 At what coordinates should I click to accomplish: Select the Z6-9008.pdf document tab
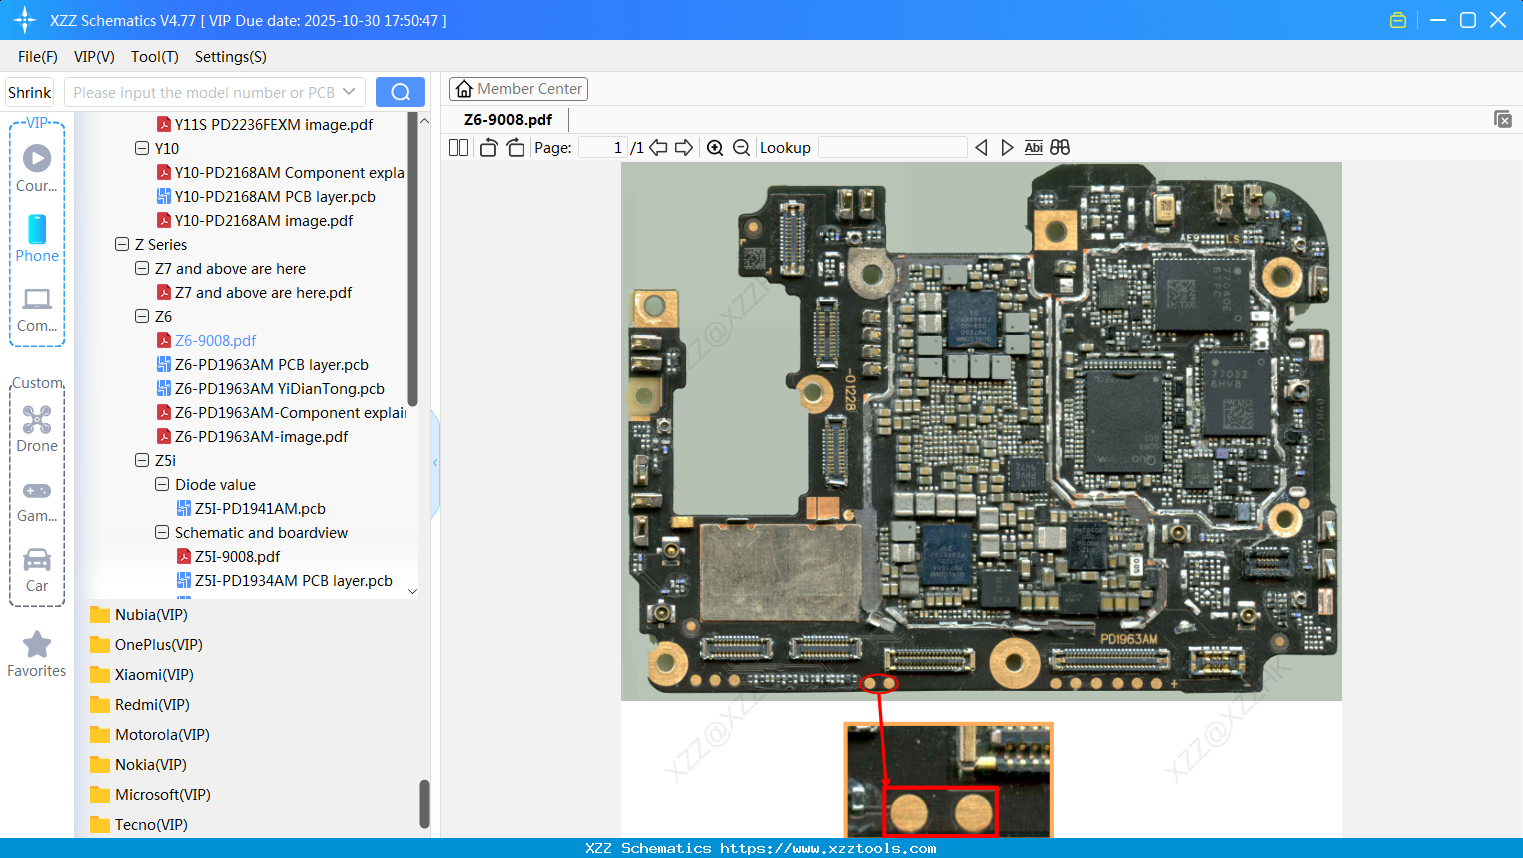(x=508, y=120)
